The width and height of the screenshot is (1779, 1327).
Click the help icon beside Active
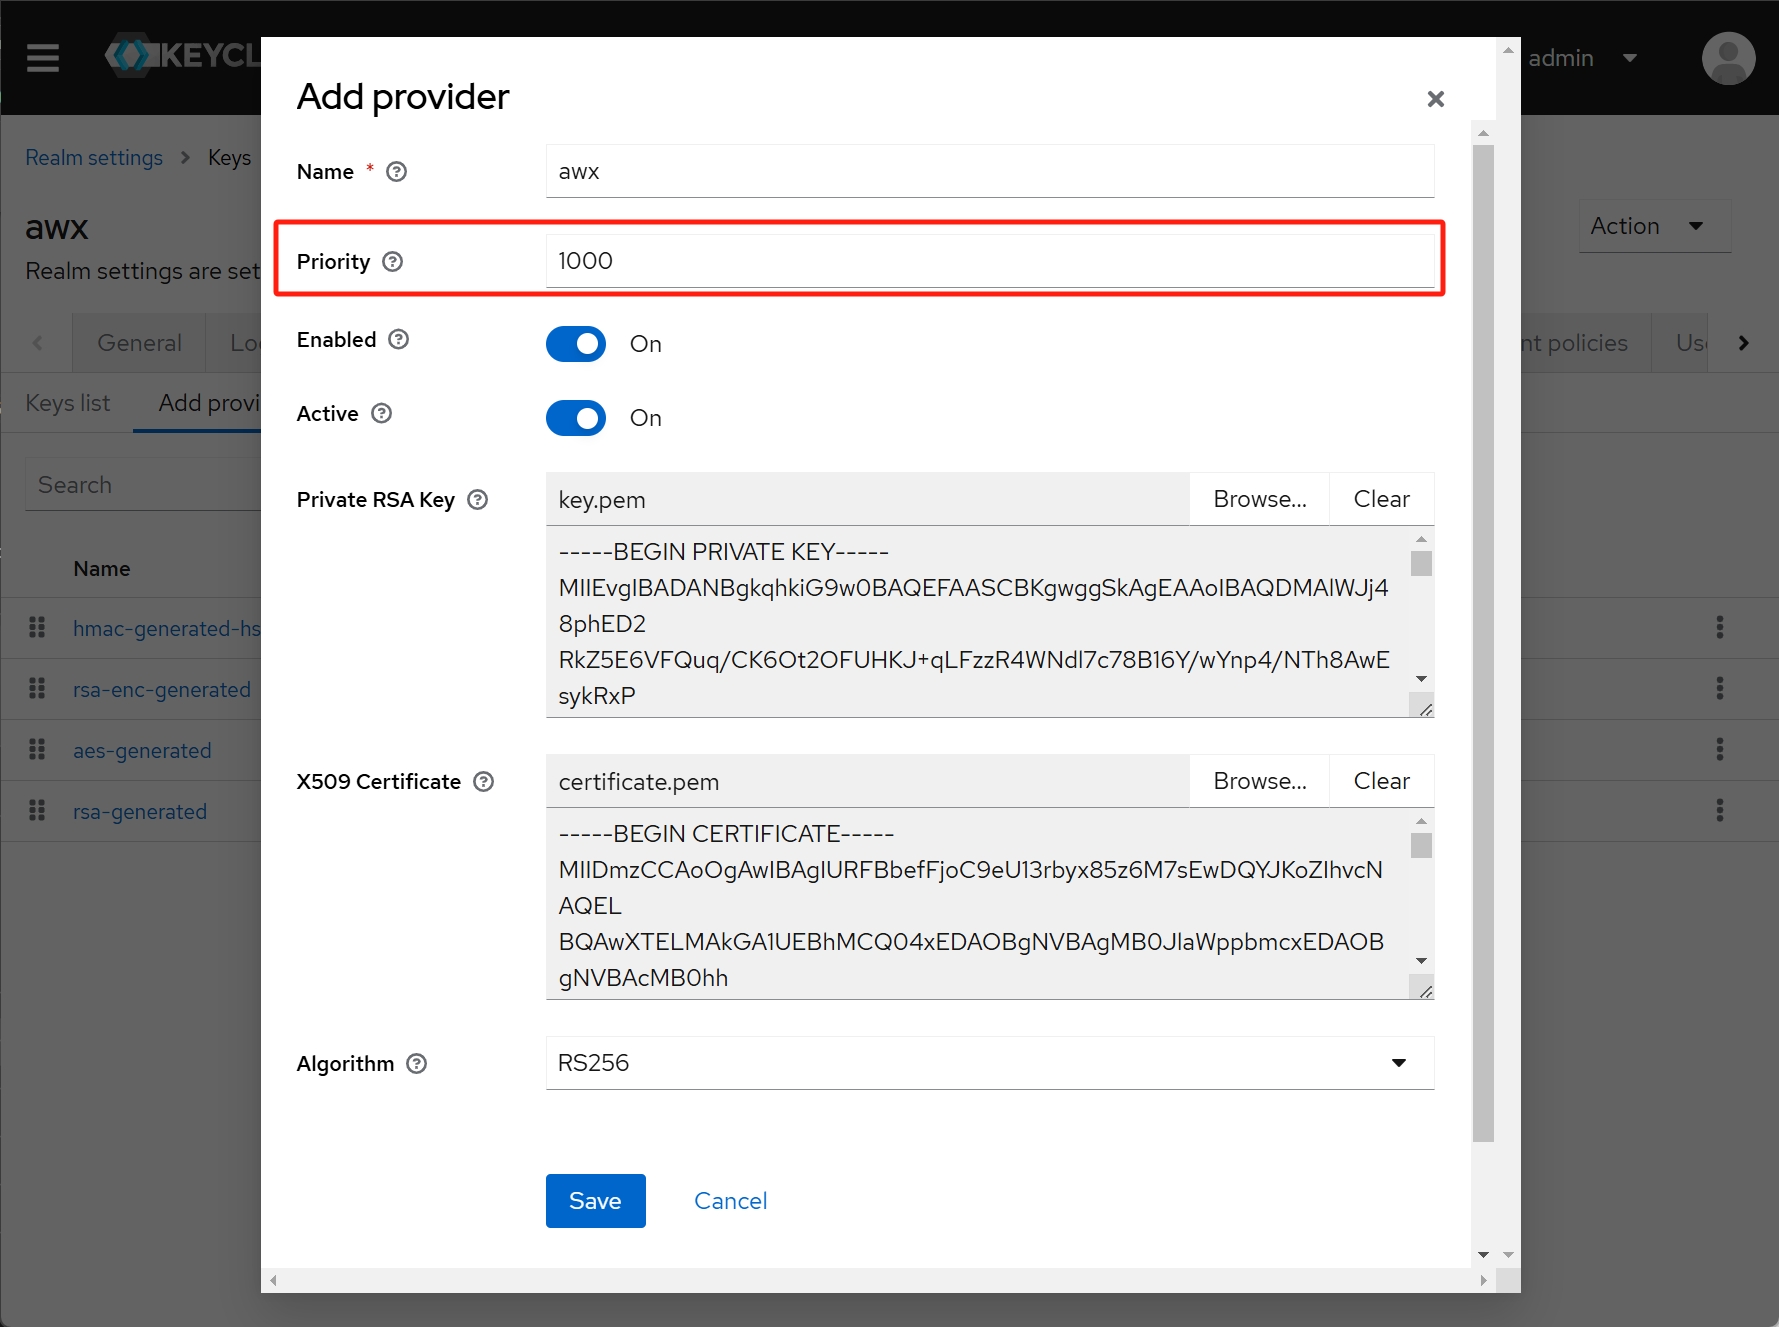(382, 414)
